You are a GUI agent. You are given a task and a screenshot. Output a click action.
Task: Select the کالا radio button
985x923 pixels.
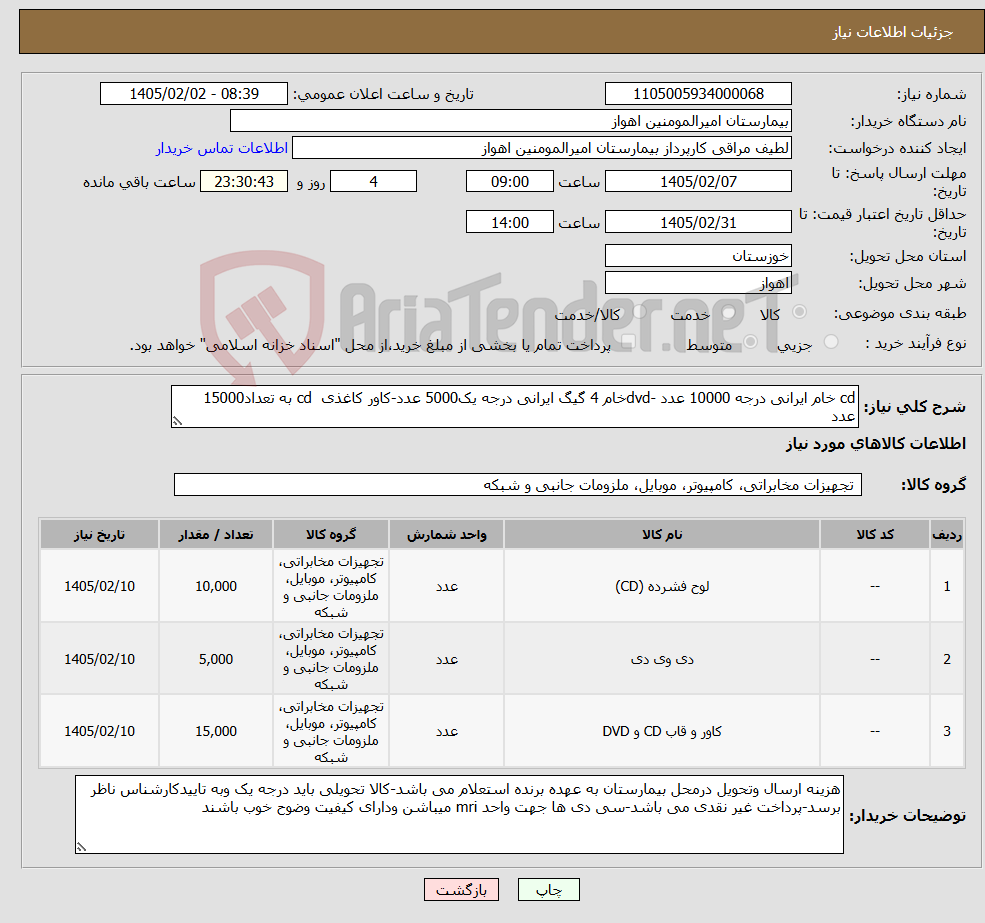[x=800, y=312]
